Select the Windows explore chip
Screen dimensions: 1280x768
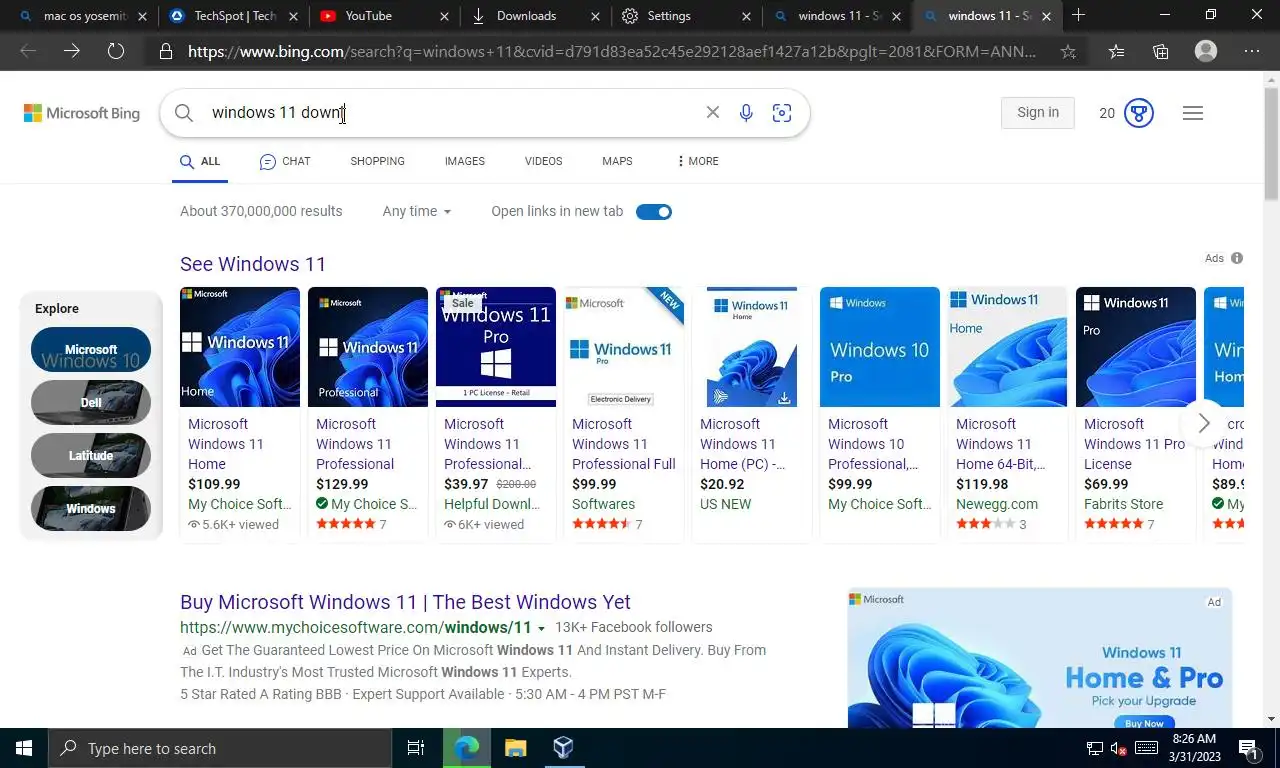click(x=91, y=509)
